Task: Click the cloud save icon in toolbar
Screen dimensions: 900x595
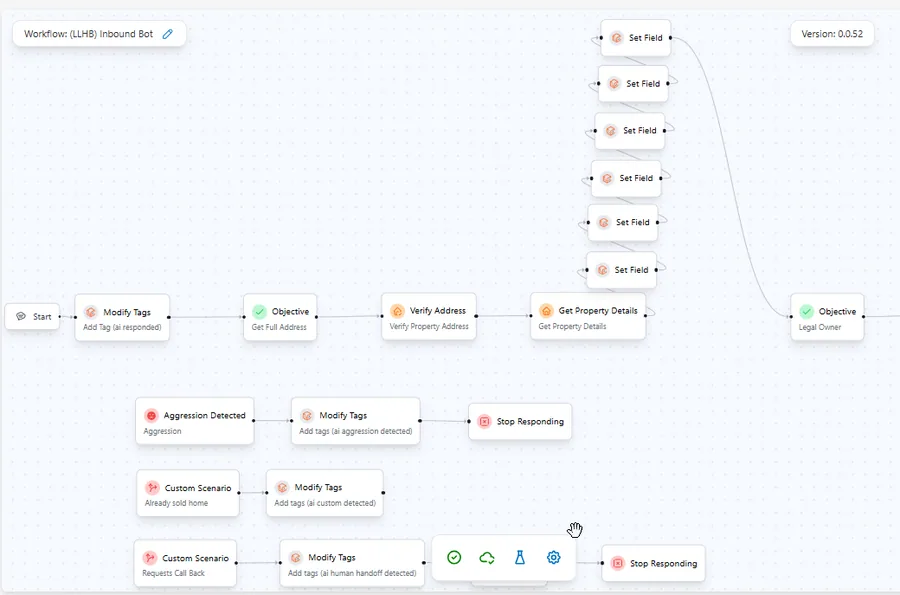Action: click(487, 557)
